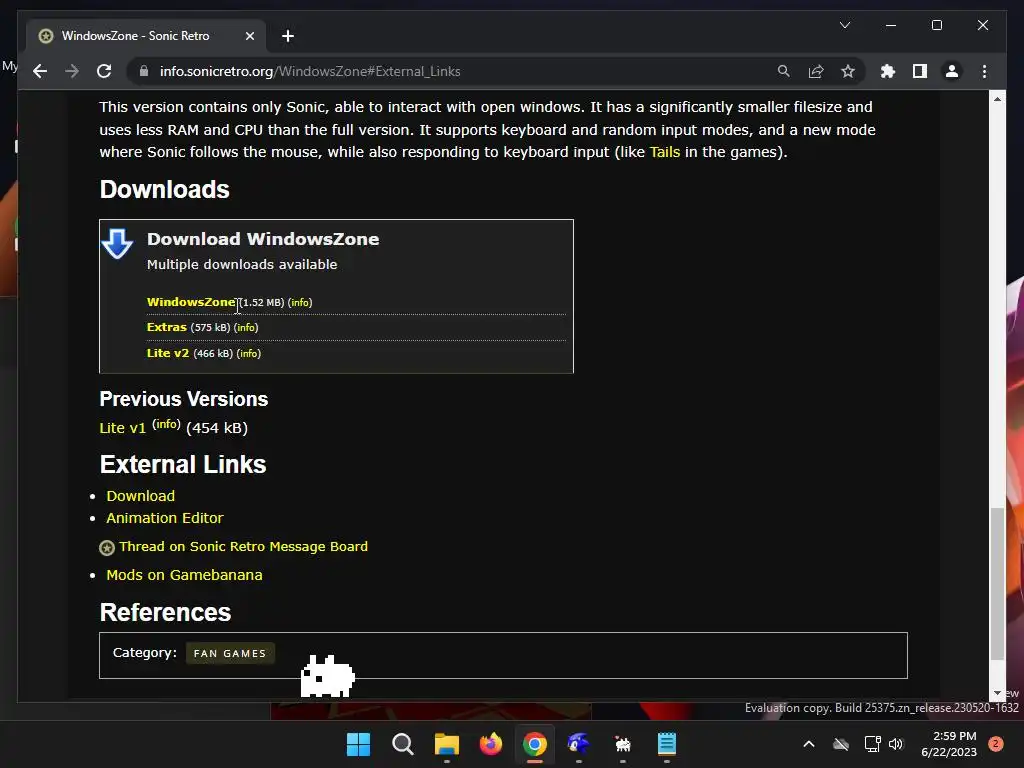Screen dimensions: 1024x768
Task: Download Lite v2 version
Action: (x=168, y=353)
